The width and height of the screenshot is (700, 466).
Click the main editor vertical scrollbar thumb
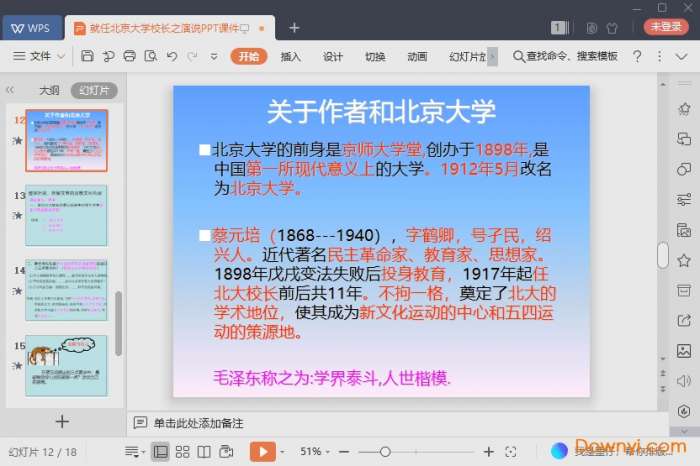[663, 255]
